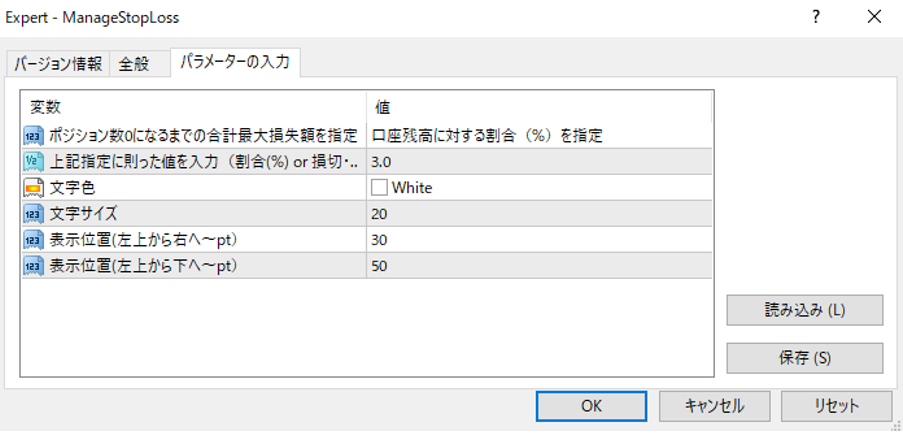The width and height of the screenshot is (903, 435).
Task: Click the 読み込み (L) button
Action: (805, 310)
